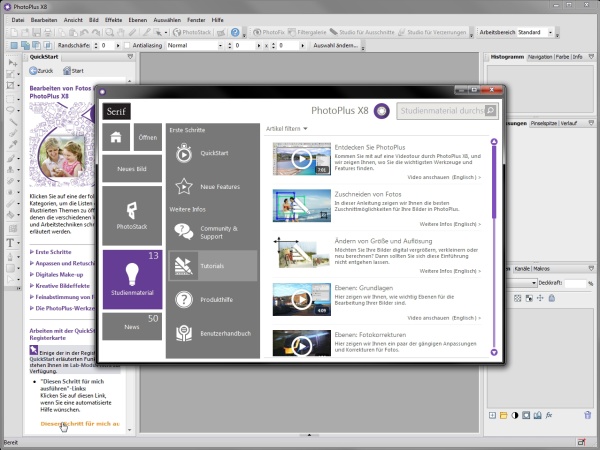This screenshot has height=450, width=600.
Task: Open Community & Support chat item
Action: pyautogui.click(x=212, y=232)
